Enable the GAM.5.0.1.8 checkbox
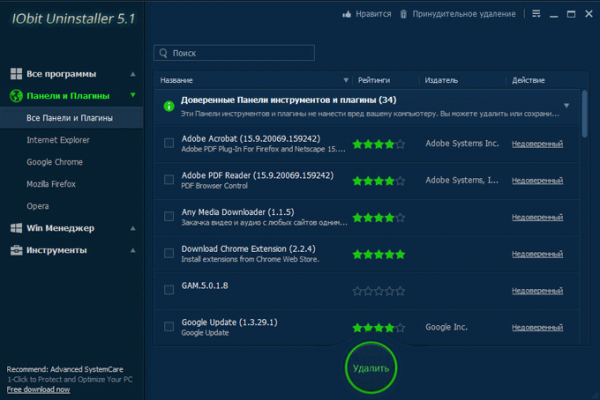Image resolution: width=600 pixels, height=400 pixels. coord(169,290)
